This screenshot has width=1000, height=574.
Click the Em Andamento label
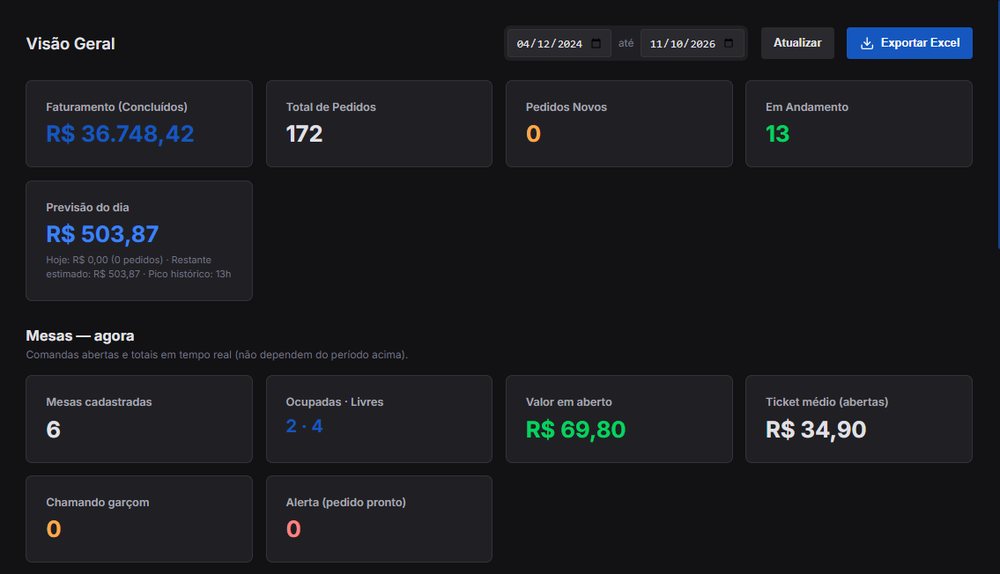pyautogui.click(x=807, y=107)
